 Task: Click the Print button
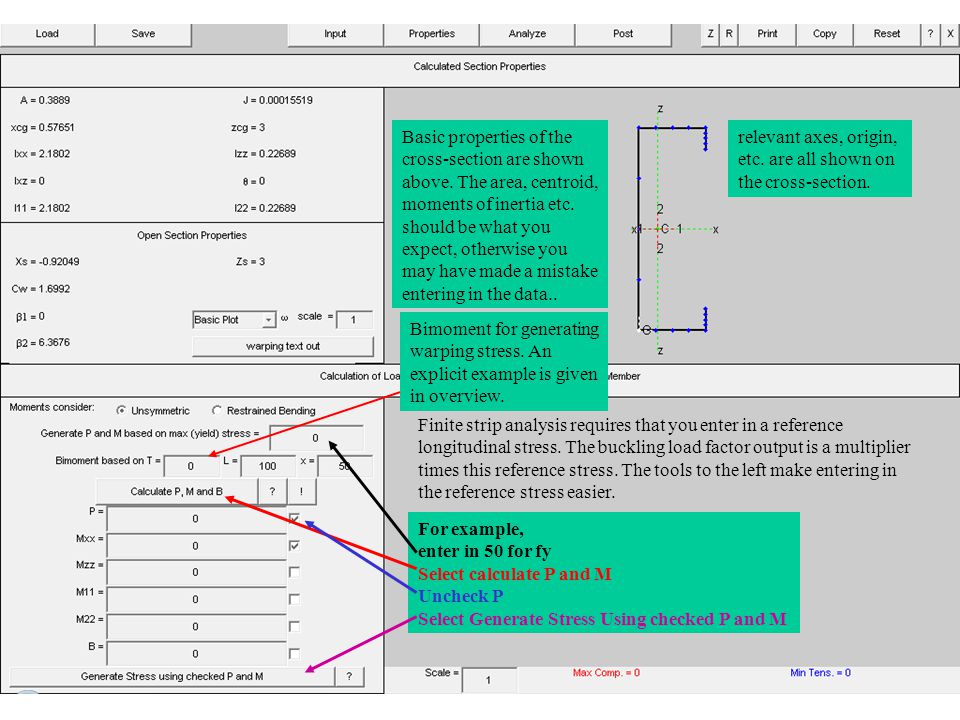click(767, 34)
